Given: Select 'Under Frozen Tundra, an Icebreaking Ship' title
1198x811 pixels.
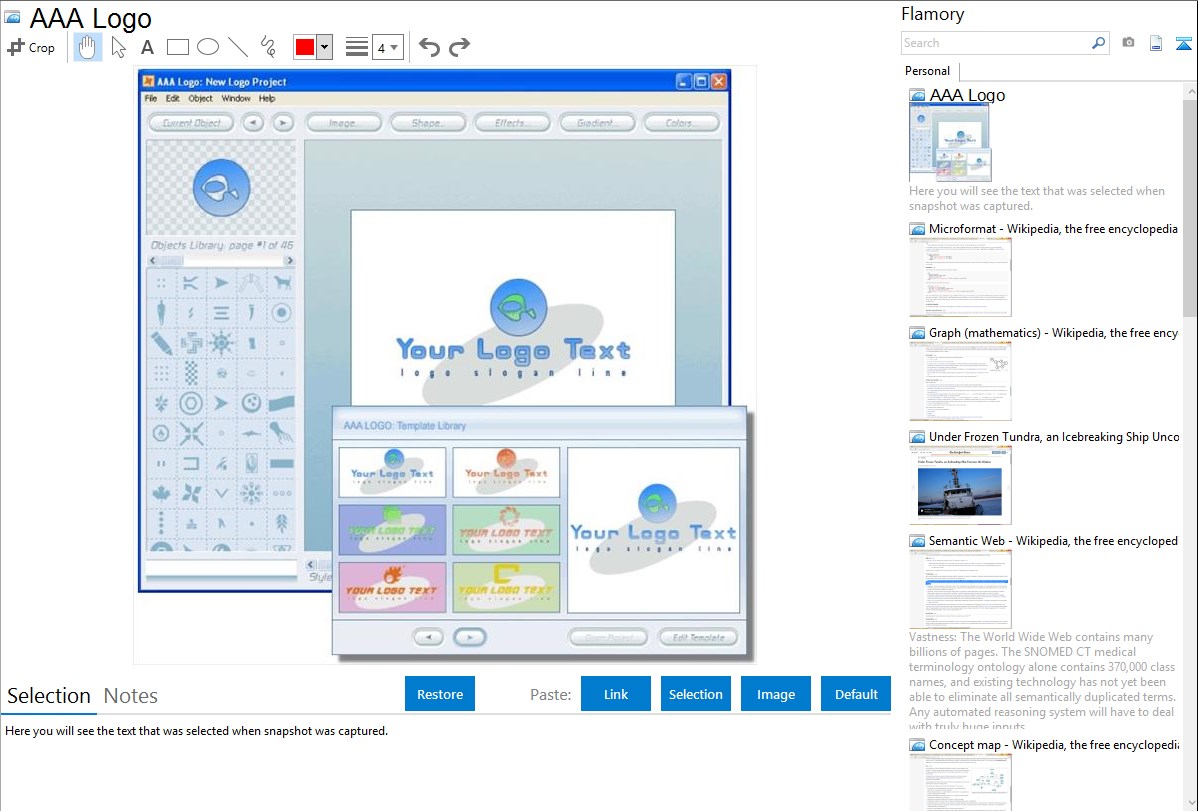Looking at the screenshot, I should point(1054,437).
